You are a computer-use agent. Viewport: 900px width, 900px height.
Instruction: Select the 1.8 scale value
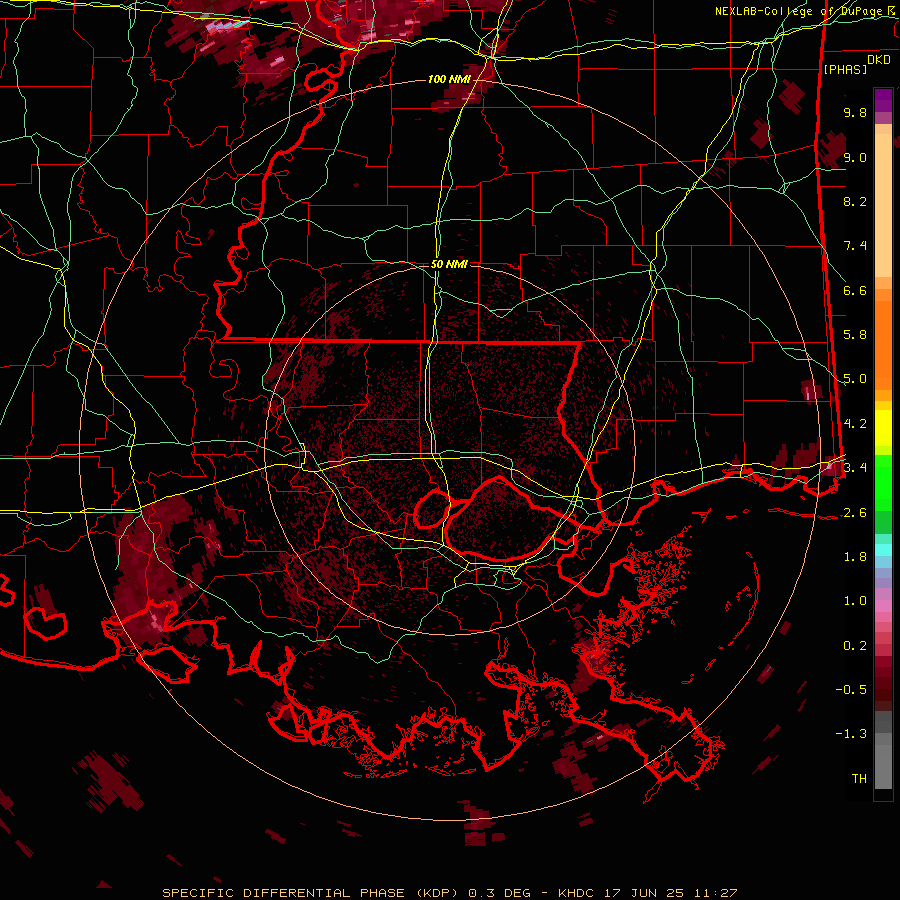click(x=855, y=557)
